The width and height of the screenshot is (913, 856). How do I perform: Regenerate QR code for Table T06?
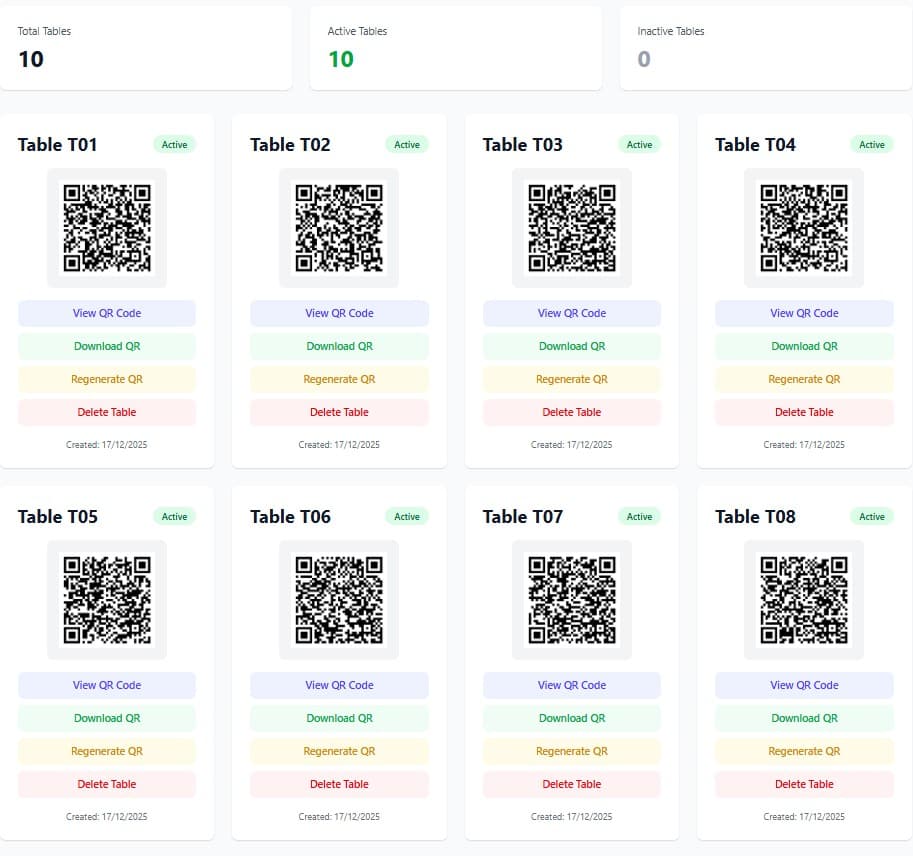339,751
